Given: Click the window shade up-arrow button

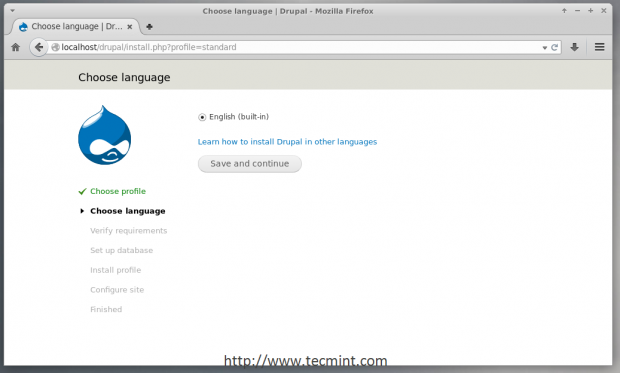Looking at the screenshot, I should 564,11.
